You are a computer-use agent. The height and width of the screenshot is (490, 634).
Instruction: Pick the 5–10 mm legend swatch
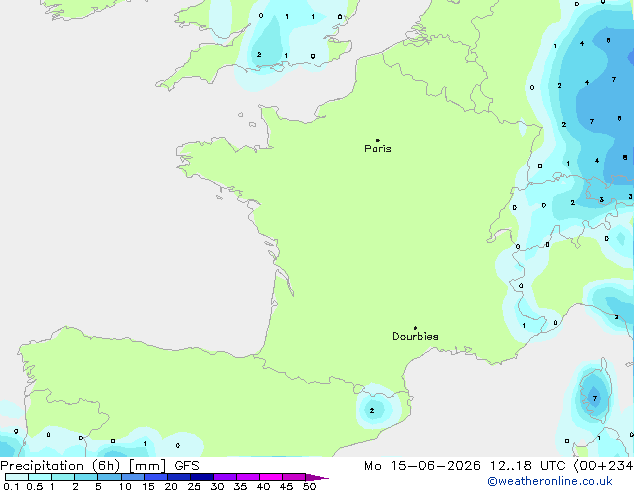tap(110, 477)
